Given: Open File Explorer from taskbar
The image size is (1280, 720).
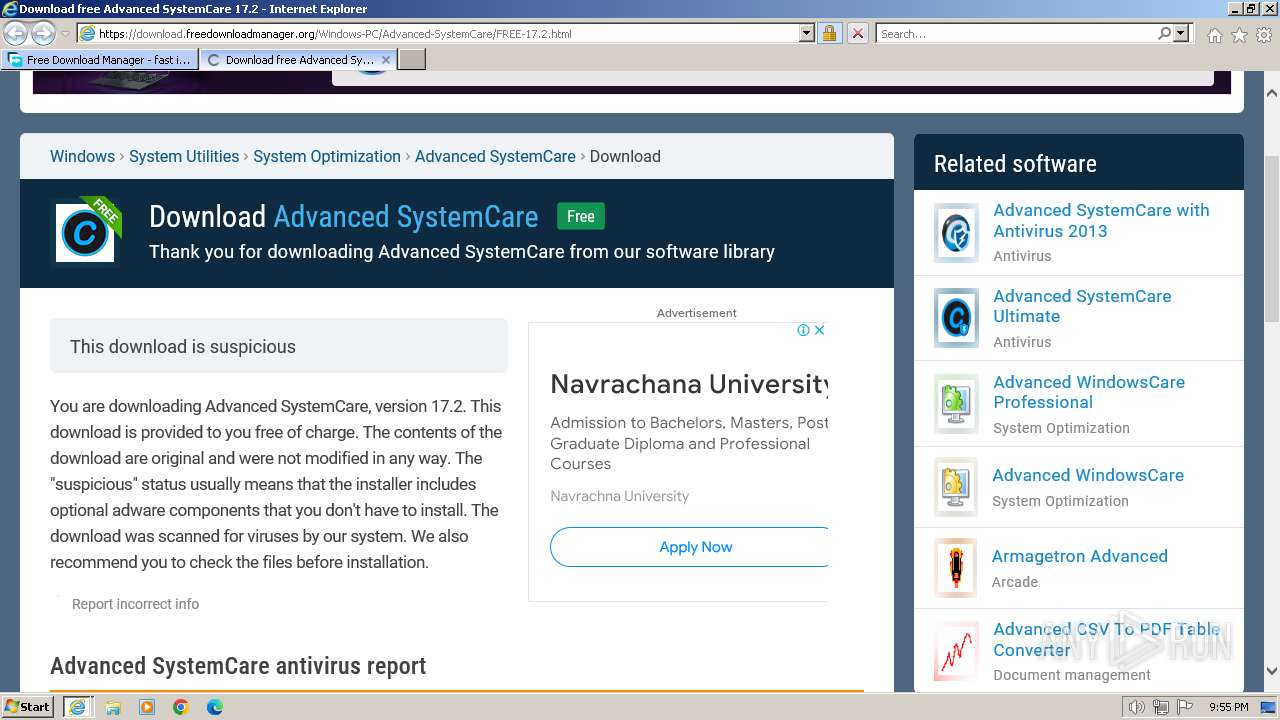Looking at the screenshot, I should click(x=113, y=707).
